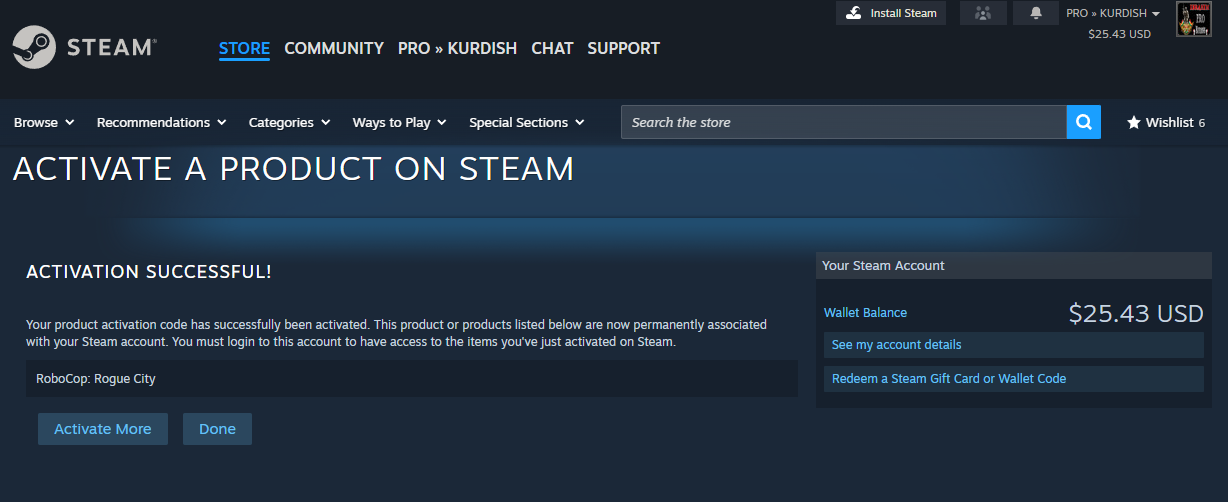Expand the Browse dropdown menu
Viewport: 1228px width, 502px height.
click(x=44, y=122)
